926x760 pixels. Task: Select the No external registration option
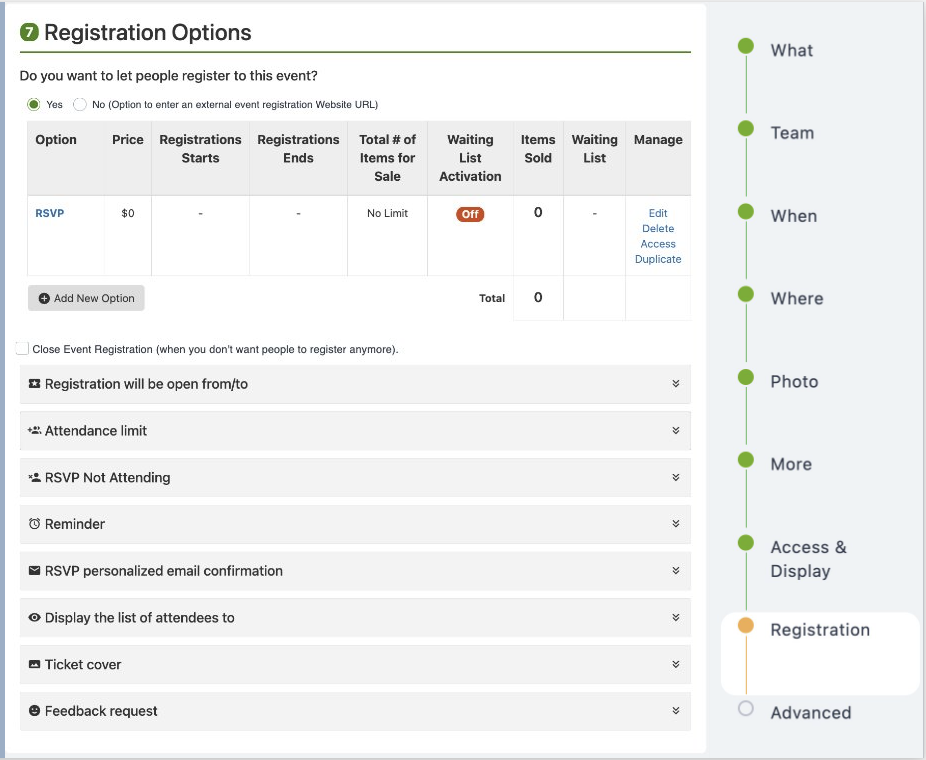point(79,103)
